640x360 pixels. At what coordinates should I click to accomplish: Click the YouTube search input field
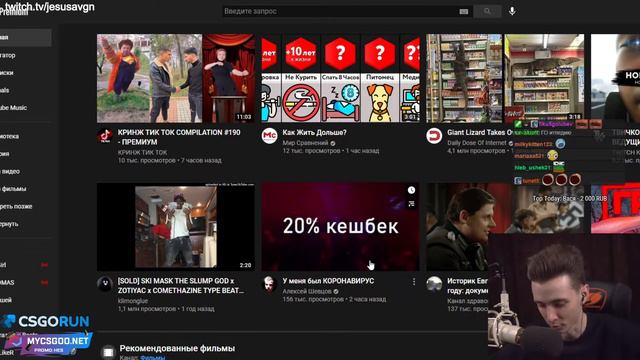341,11
